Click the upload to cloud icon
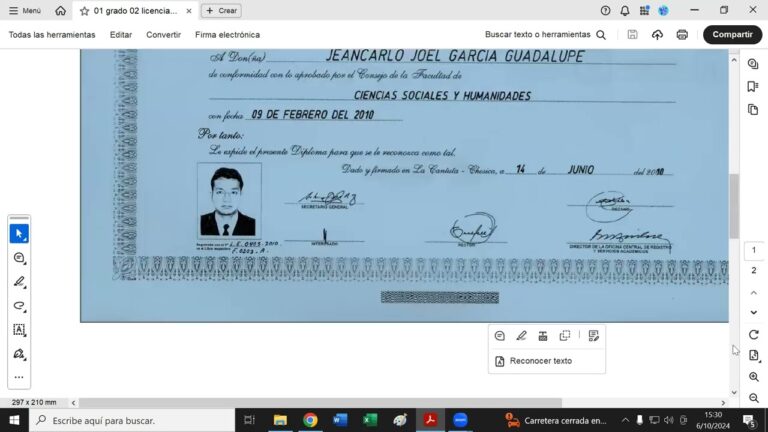768x432 pixels. 657,34
